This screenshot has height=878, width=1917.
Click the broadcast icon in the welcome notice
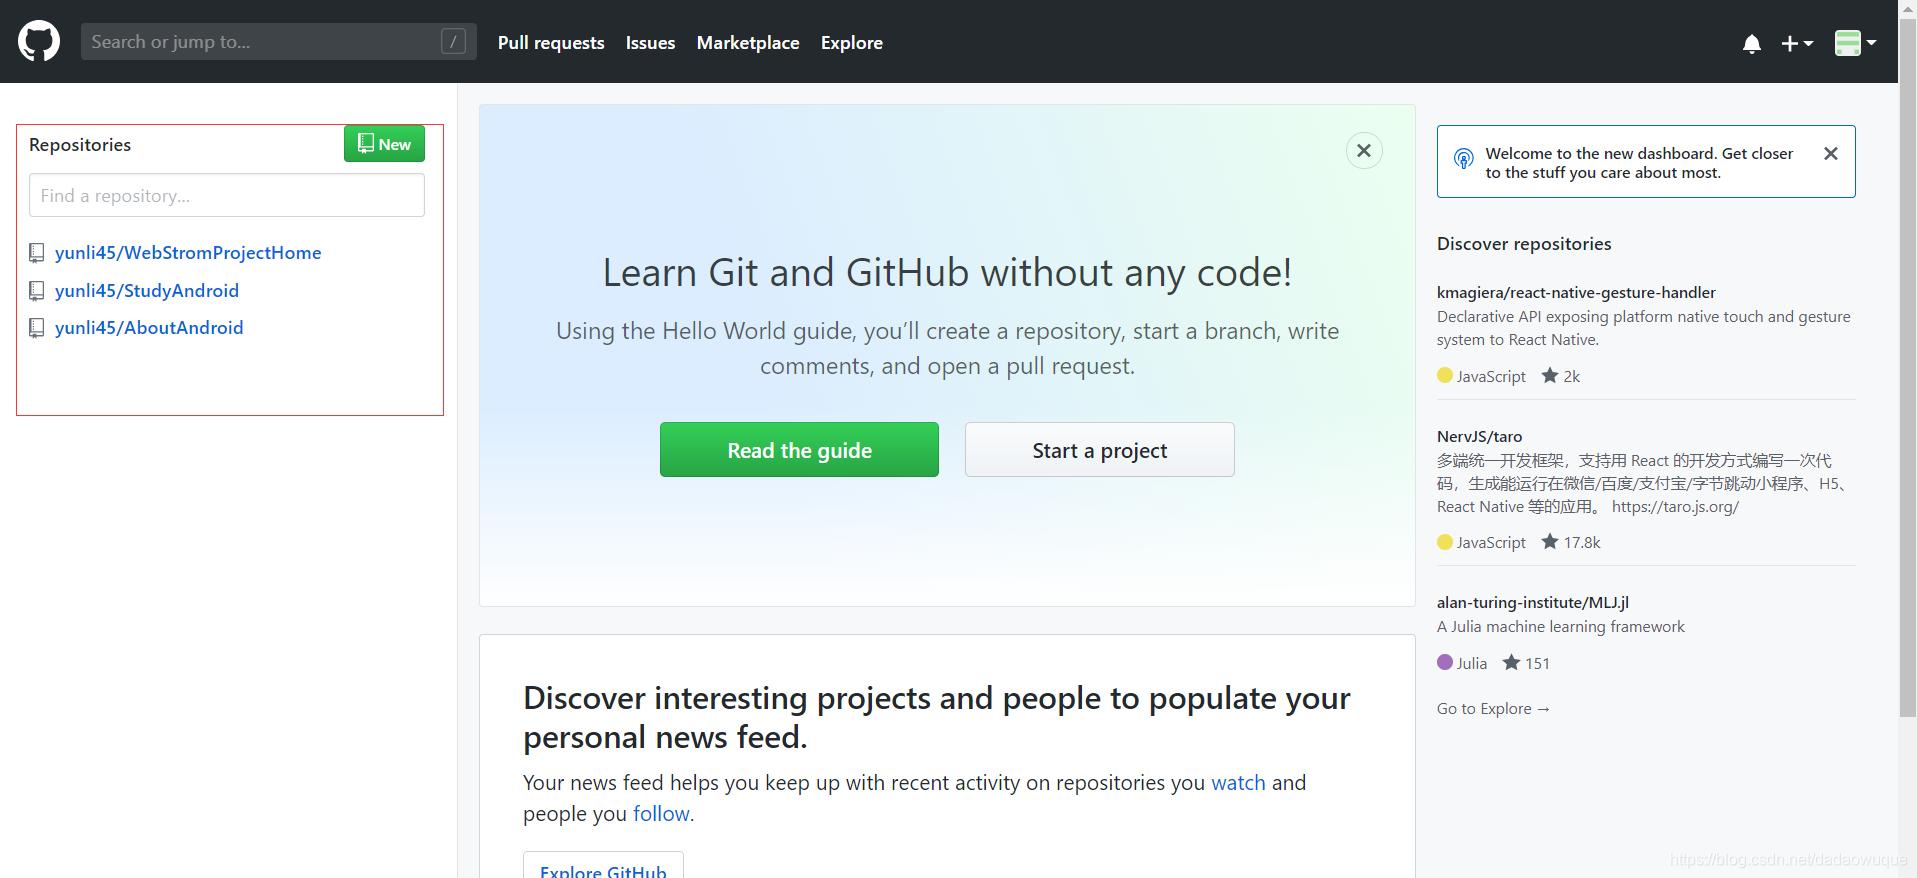(x=1464, y=158)
